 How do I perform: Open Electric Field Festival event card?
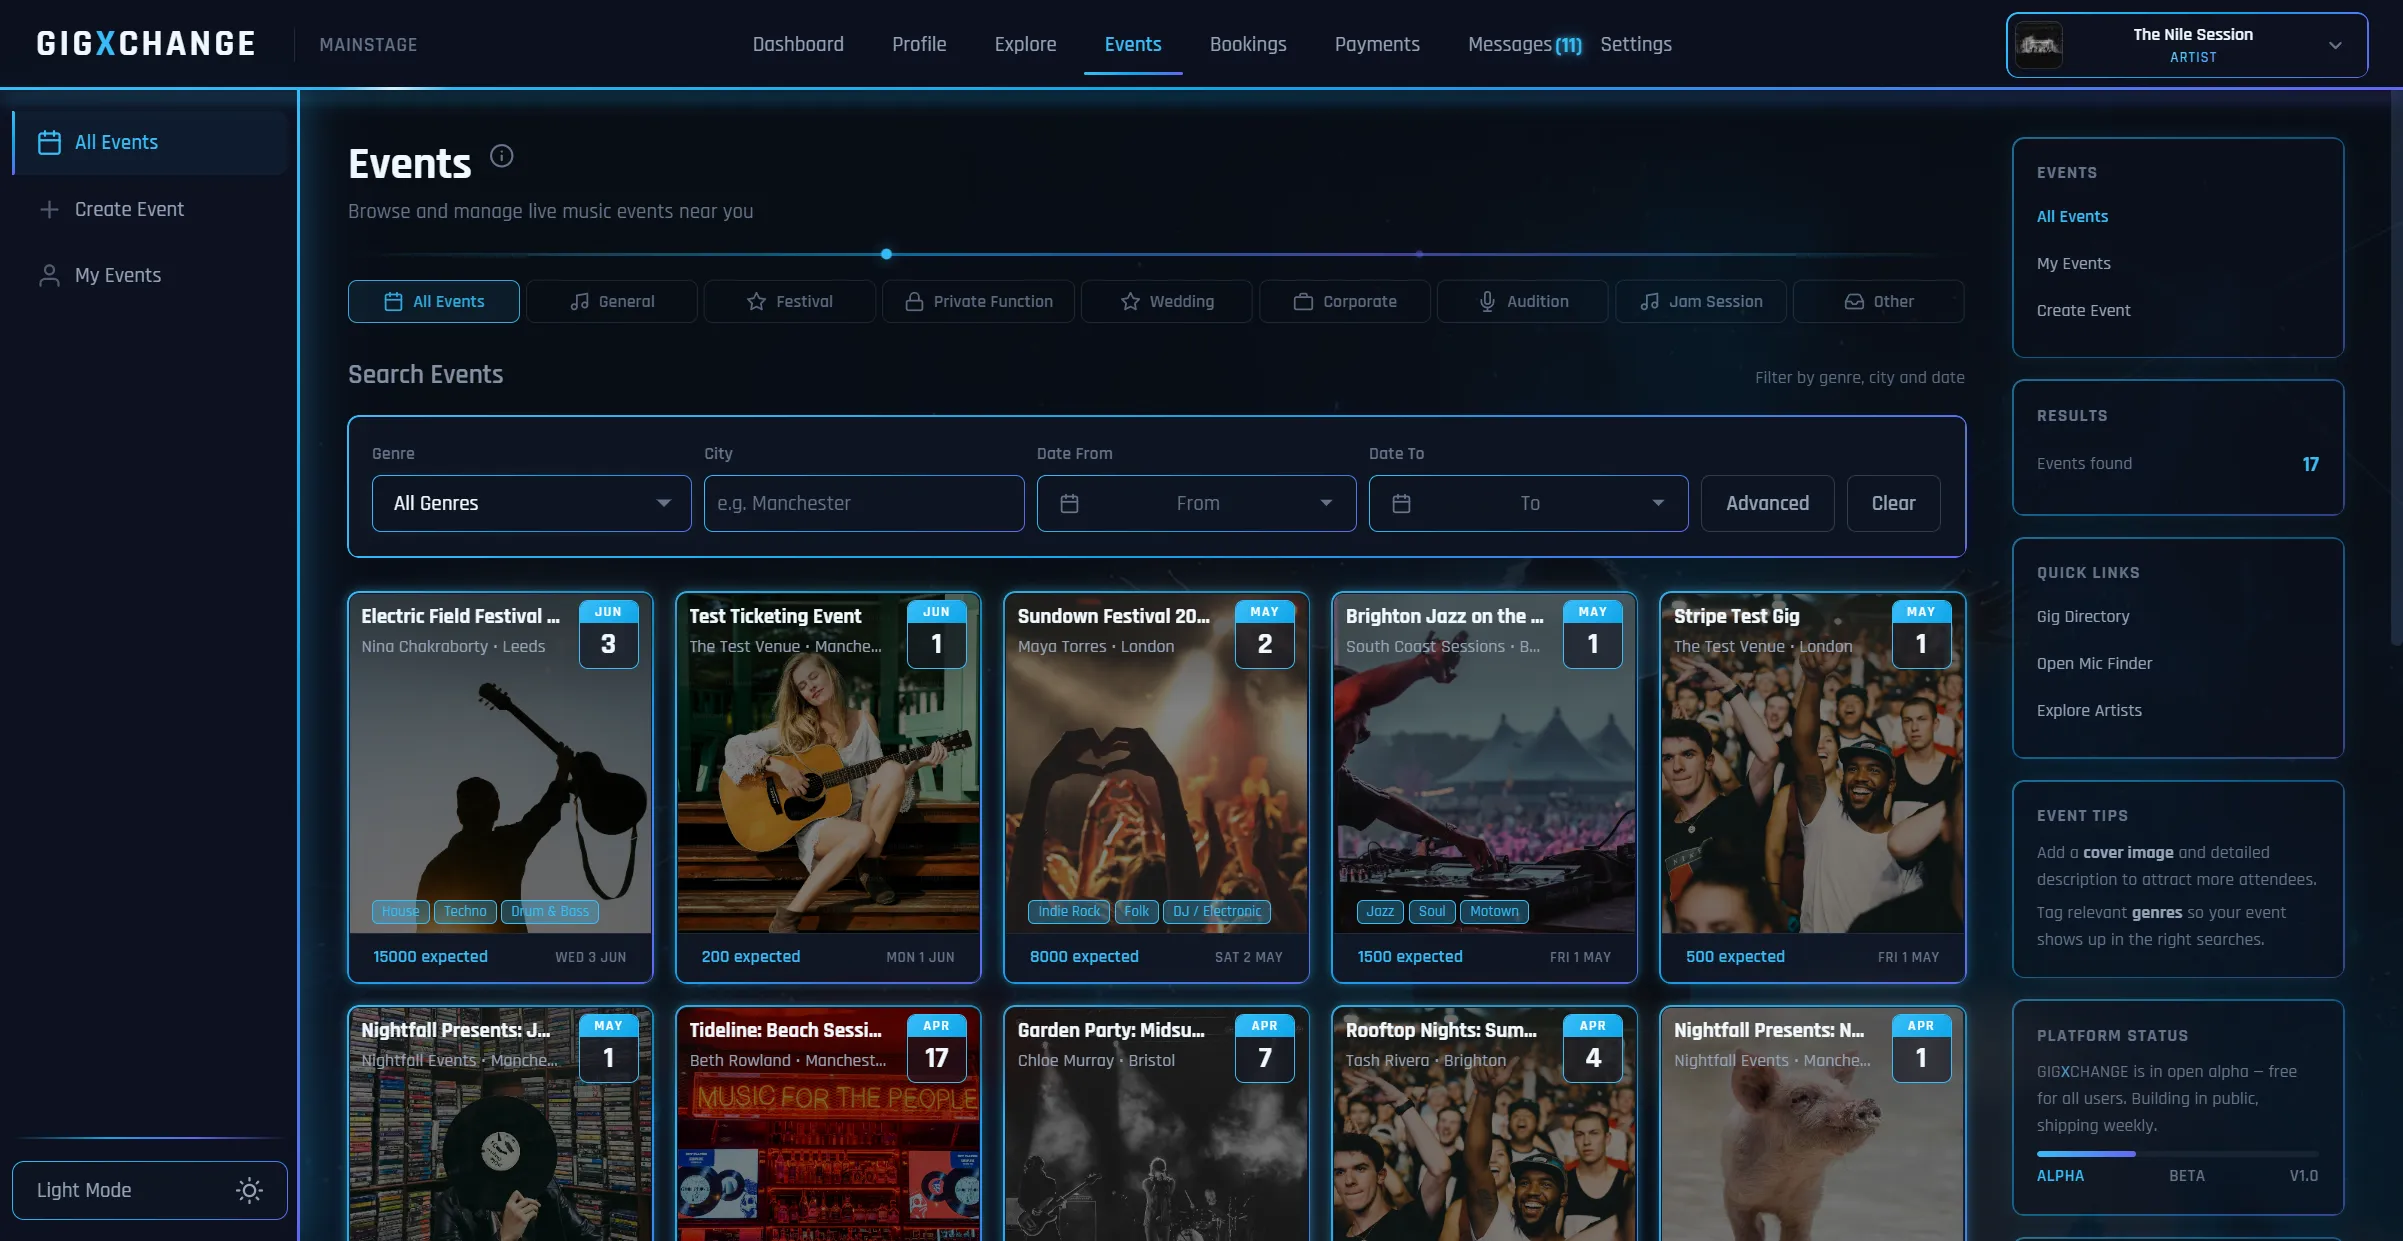[500, 787]
